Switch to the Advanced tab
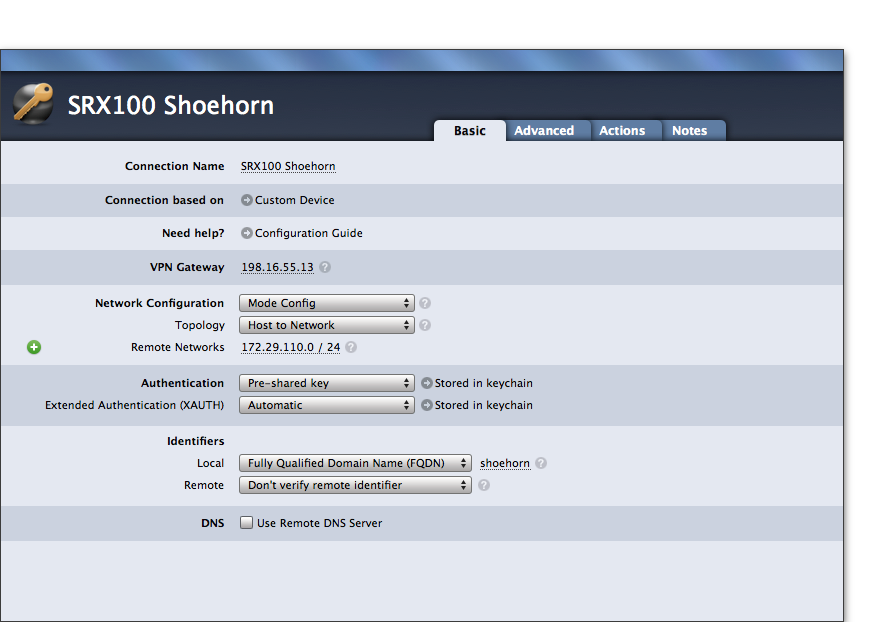The height and width of the screenshot is (622, 884). pyautogui.click(x=544, y=131)
